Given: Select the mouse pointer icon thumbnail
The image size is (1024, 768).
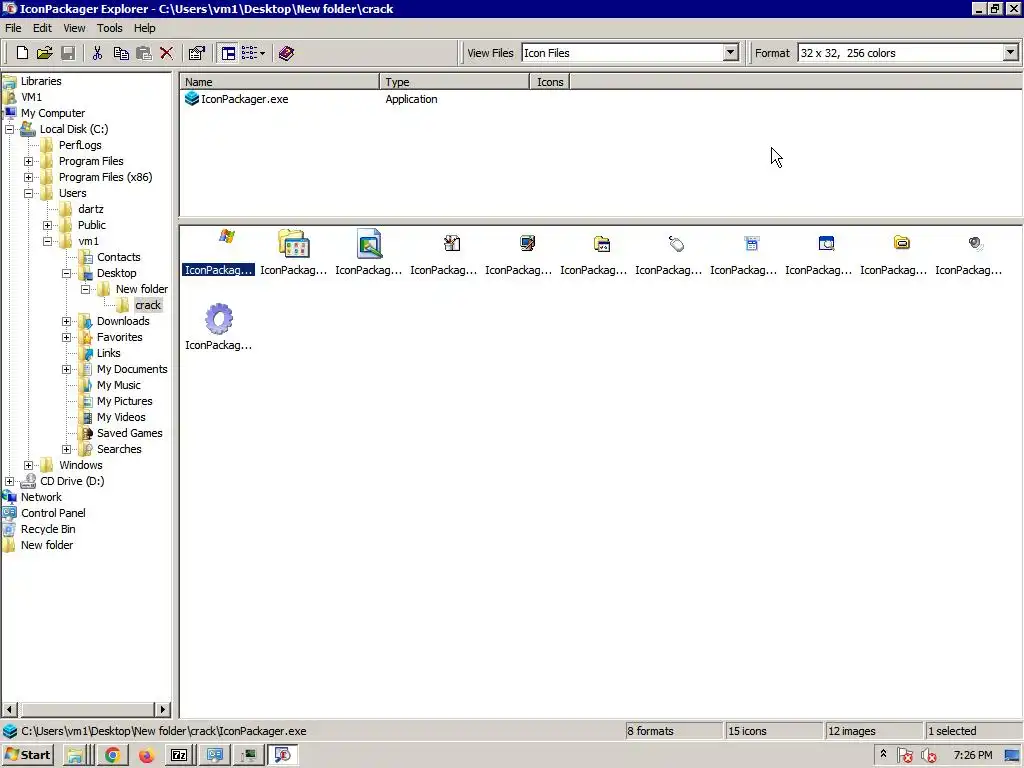Looking at the screenshot, I should (677, 244).
